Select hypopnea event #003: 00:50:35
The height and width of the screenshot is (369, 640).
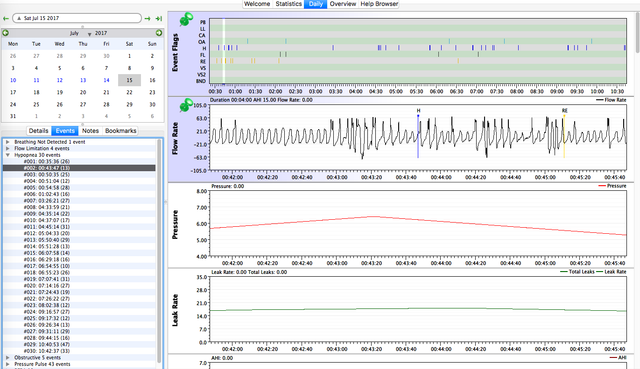[x=79, y=175]
